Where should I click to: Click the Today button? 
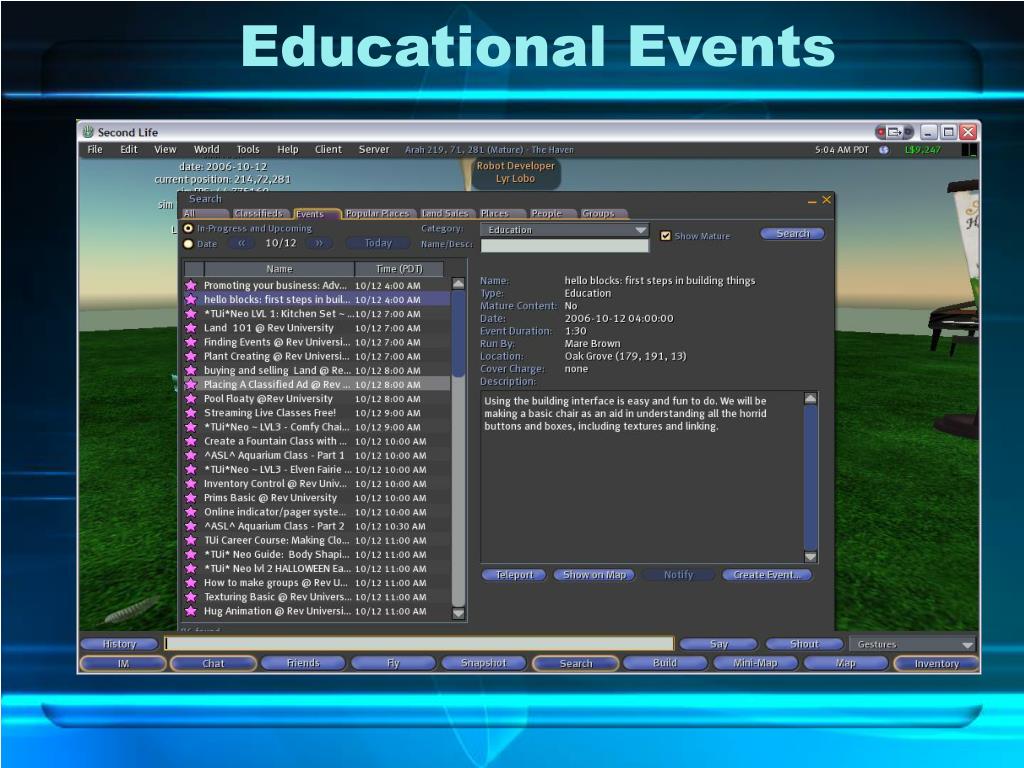point(378,243)
